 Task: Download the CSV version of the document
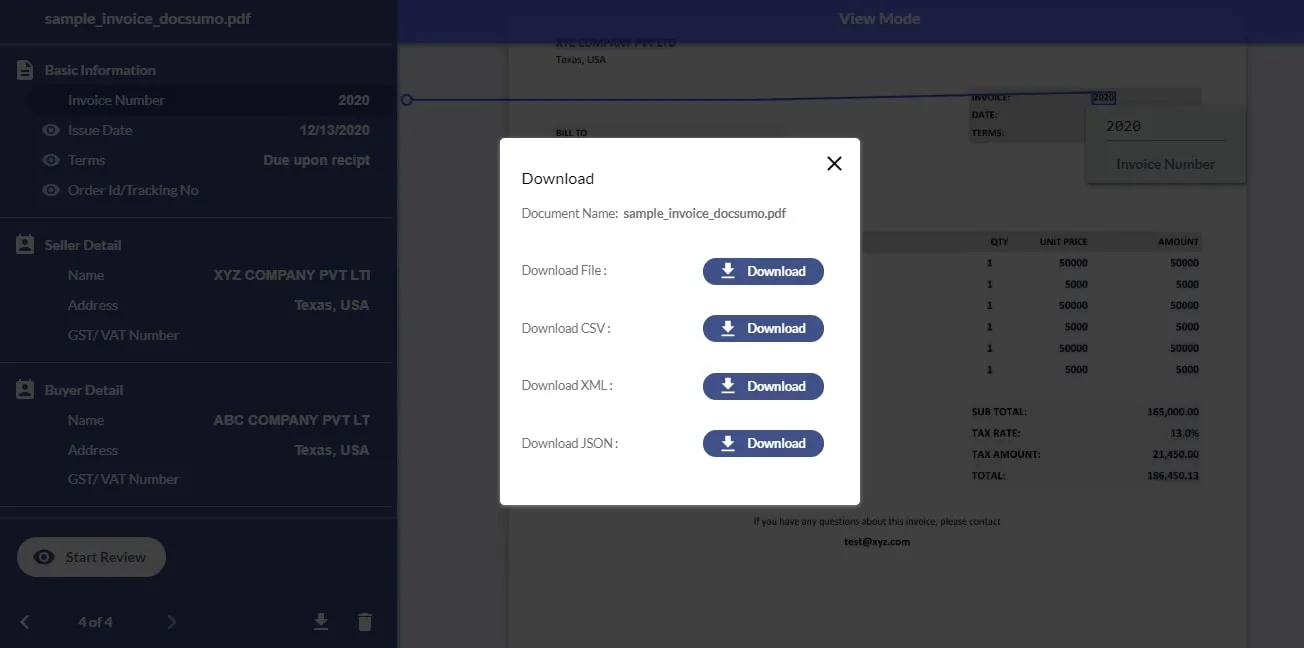[x=763, y=328]
